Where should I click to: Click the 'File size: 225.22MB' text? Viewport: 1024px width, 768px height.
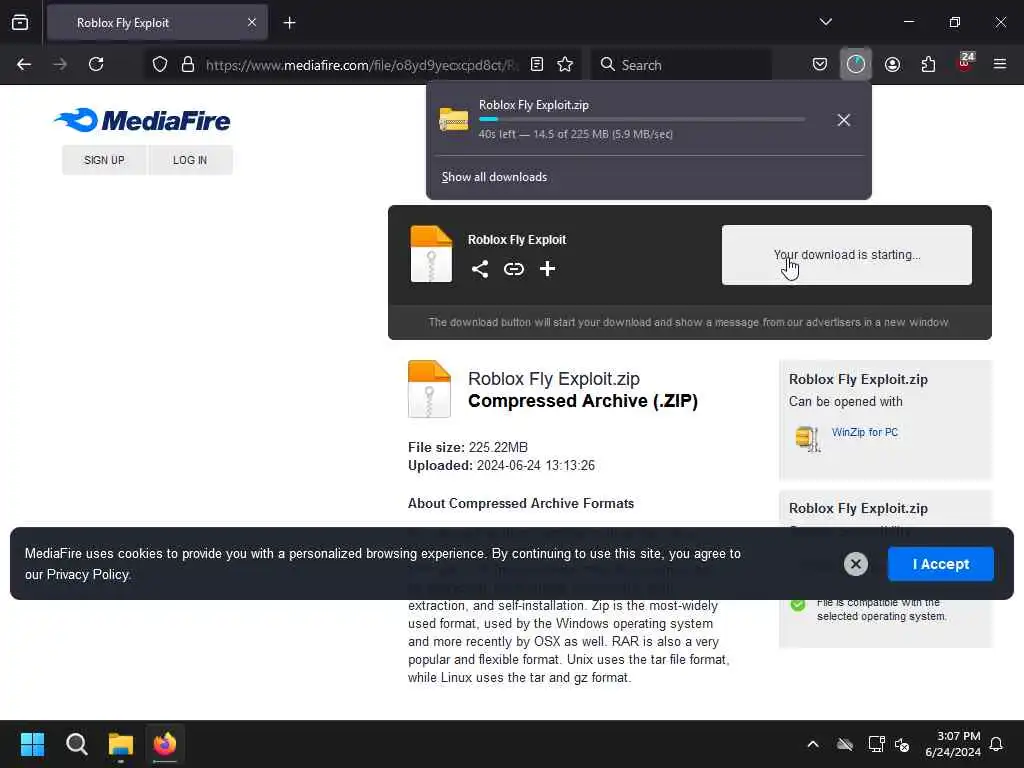pos(468,447)
